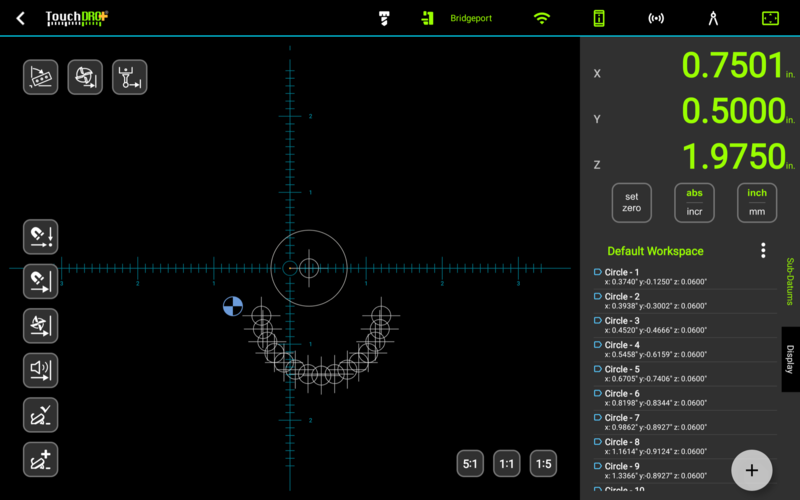Open the tool library end mill icon

click(384, 18)
